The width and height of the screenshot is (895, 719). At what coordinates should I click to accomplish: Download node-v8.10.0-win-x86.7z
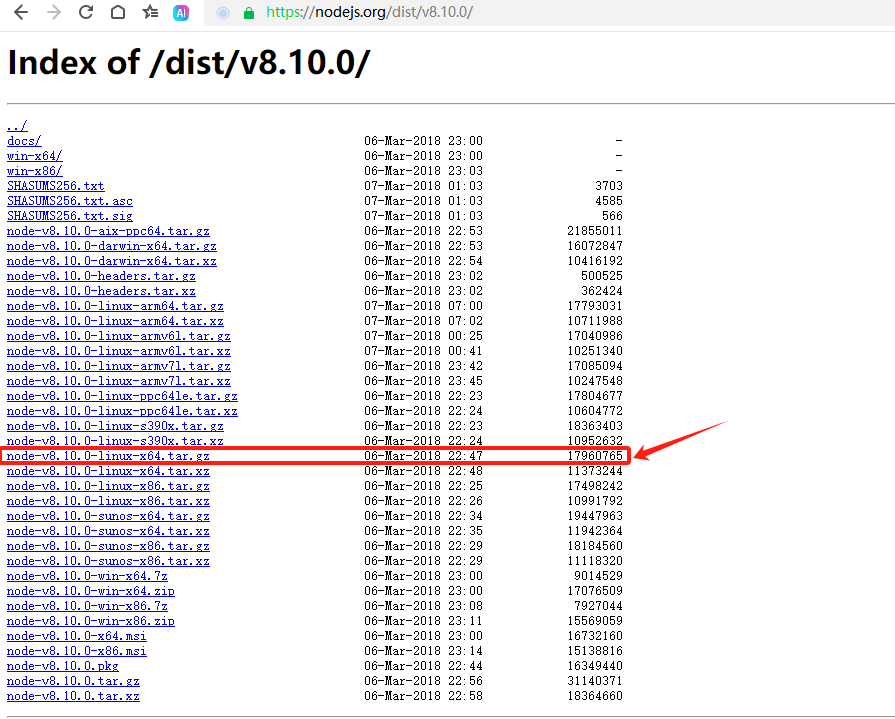click(x=87, y=606)
